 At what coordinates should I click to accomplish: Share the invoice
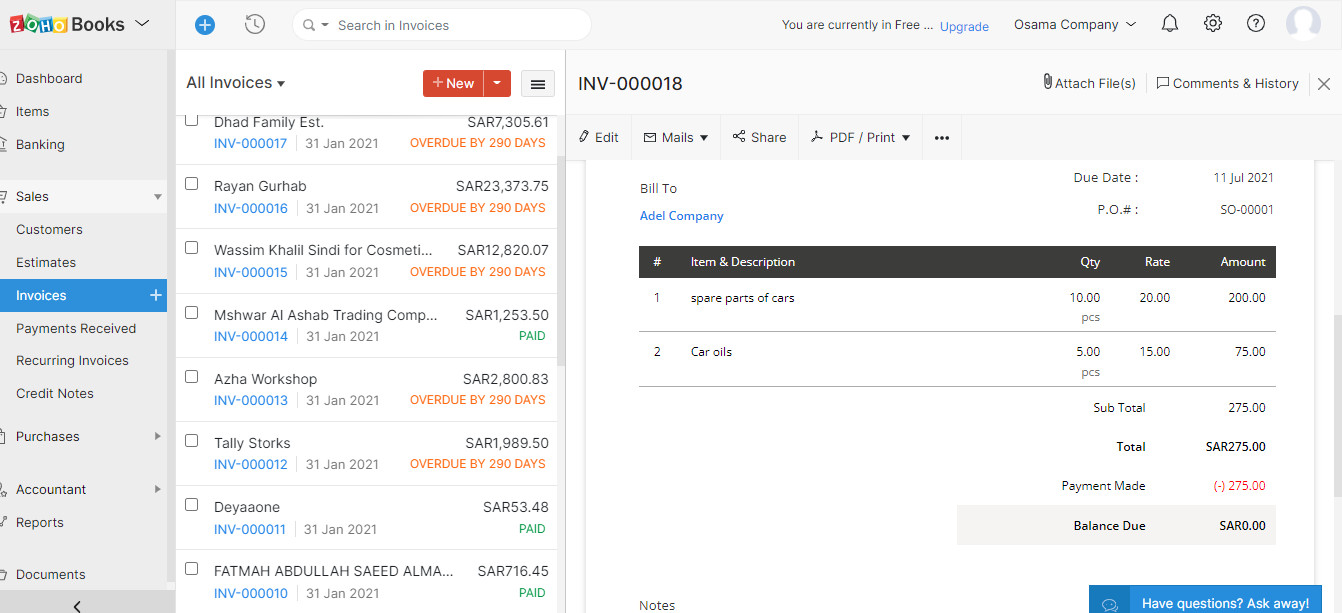tap(759, 138)
